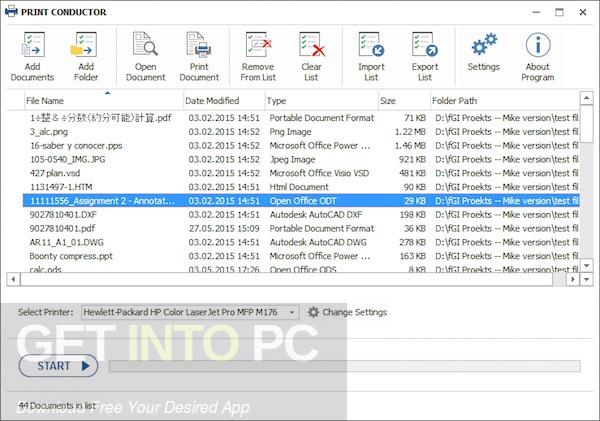Click date 27.05.2015 15:09 cell
The image size is (600, 421).
tap(224, 228)
